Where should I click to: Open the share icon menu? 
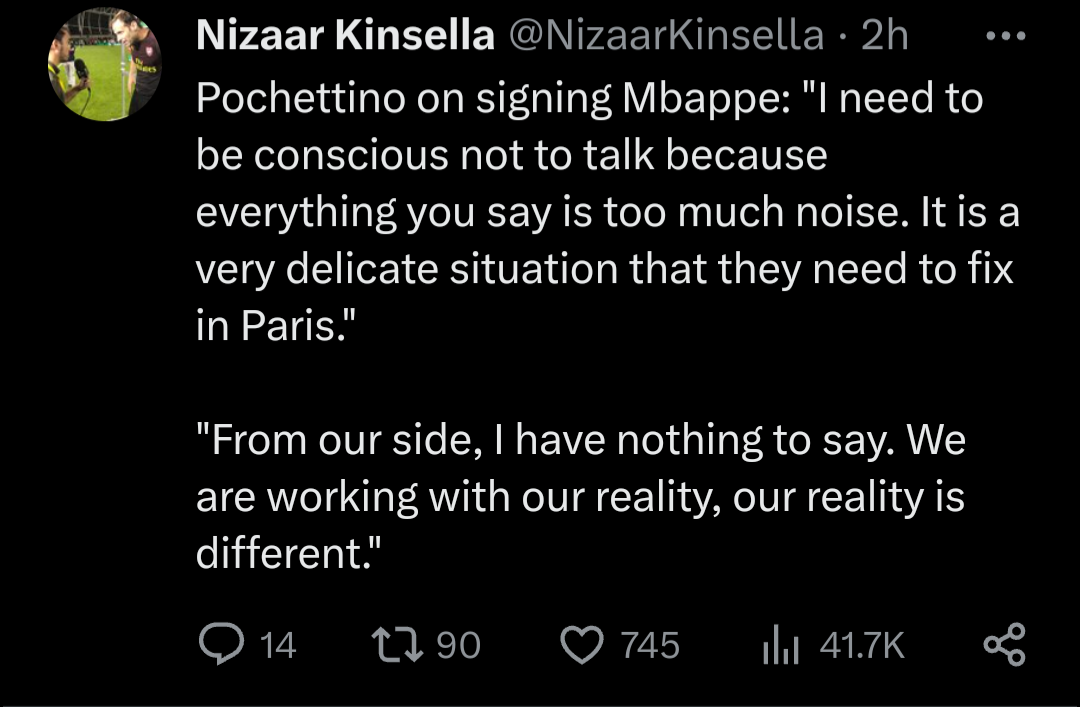tap(1004, 645)
